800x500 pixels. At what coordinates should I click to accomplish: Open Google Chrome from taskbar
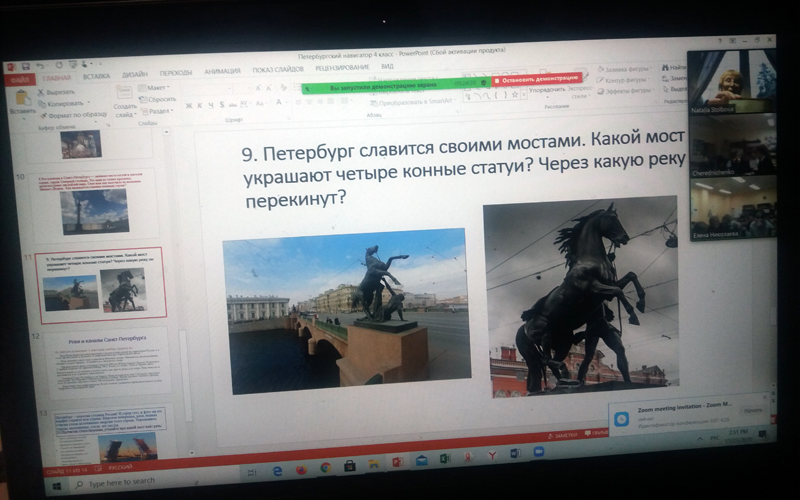coord(325,467)
